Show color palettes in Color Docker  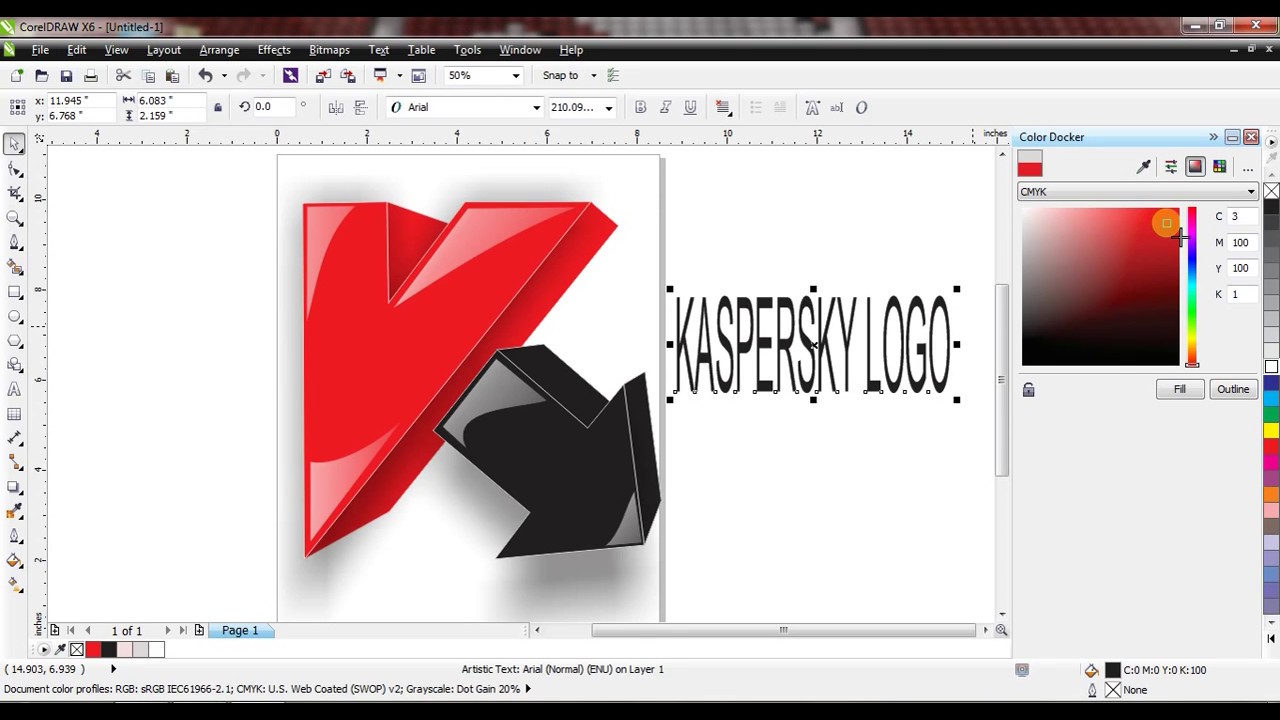click(1220, 167)
